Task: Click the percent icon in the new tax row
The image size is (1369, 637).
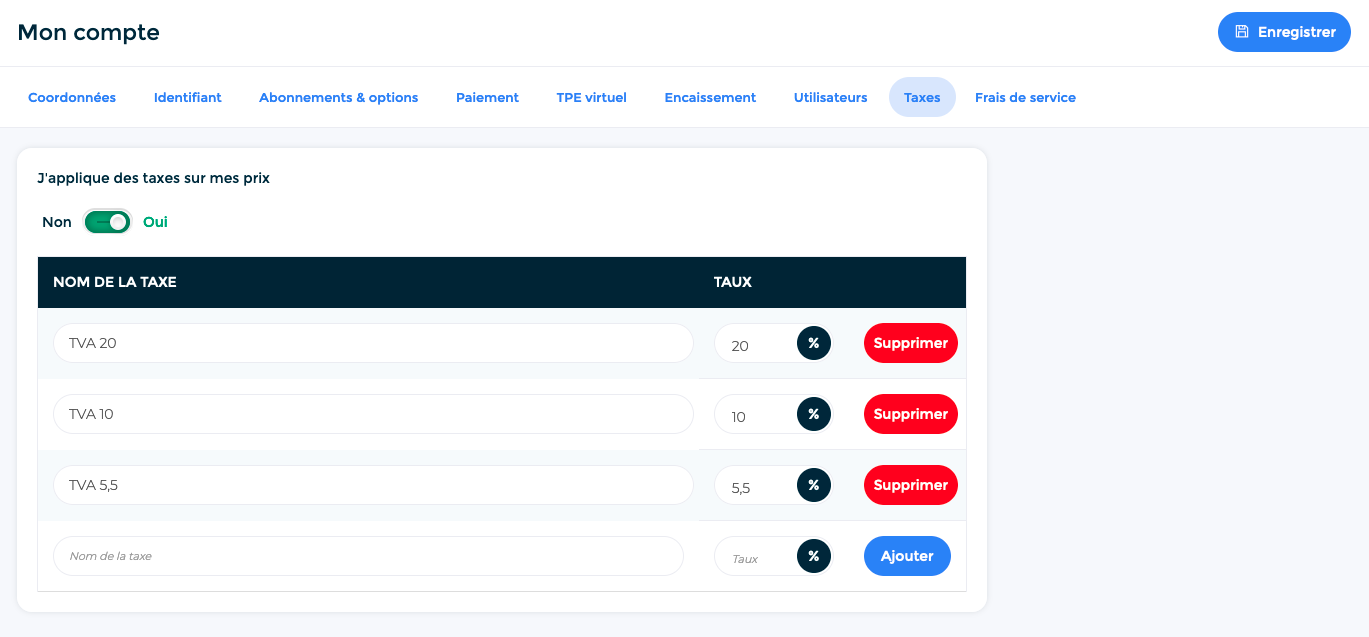Action: [813, 556]
